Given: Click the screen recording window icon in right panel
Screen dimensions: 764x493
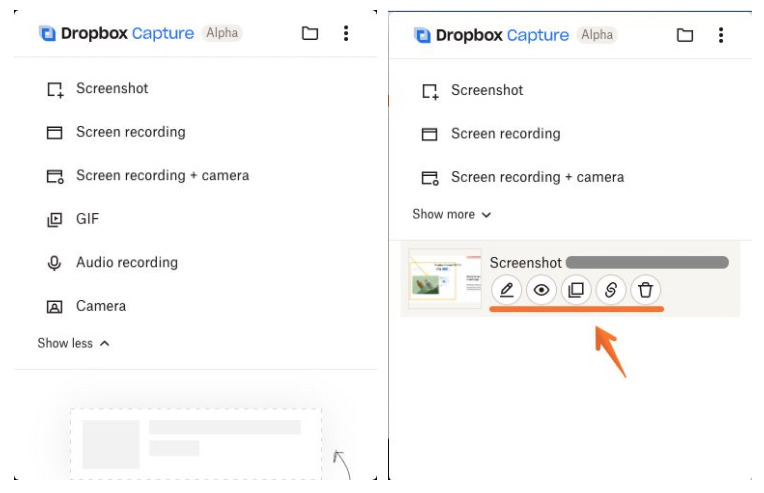Looking at the screenshot, I should coord(429,134).
